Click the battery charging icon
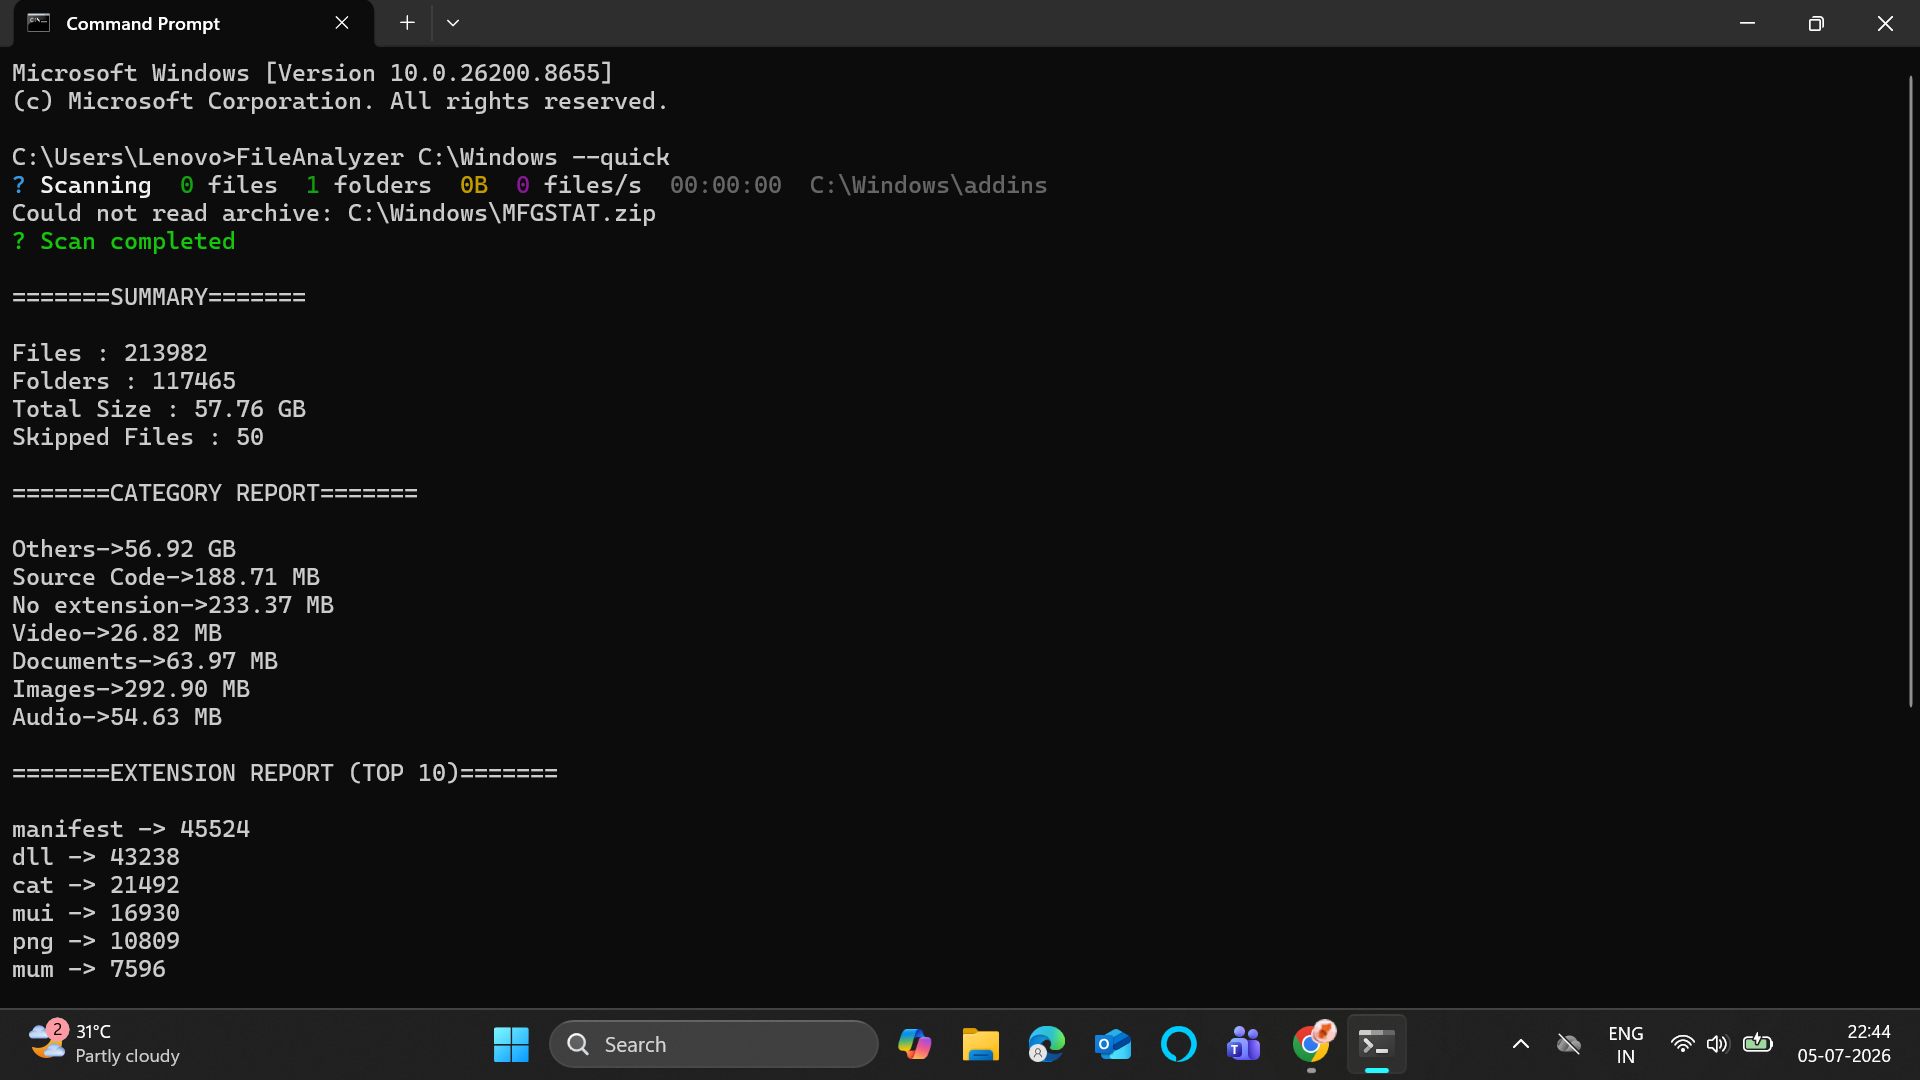1920x1080 pixels. click(1757, 1044)
